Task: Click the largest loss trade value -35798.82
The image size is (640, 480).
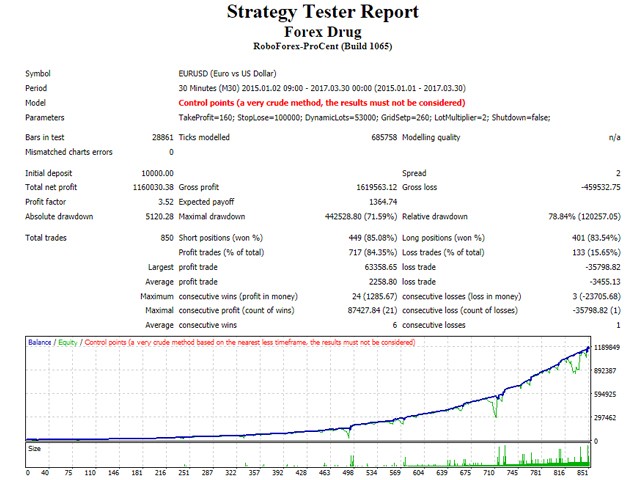Action: coord(603,267)
